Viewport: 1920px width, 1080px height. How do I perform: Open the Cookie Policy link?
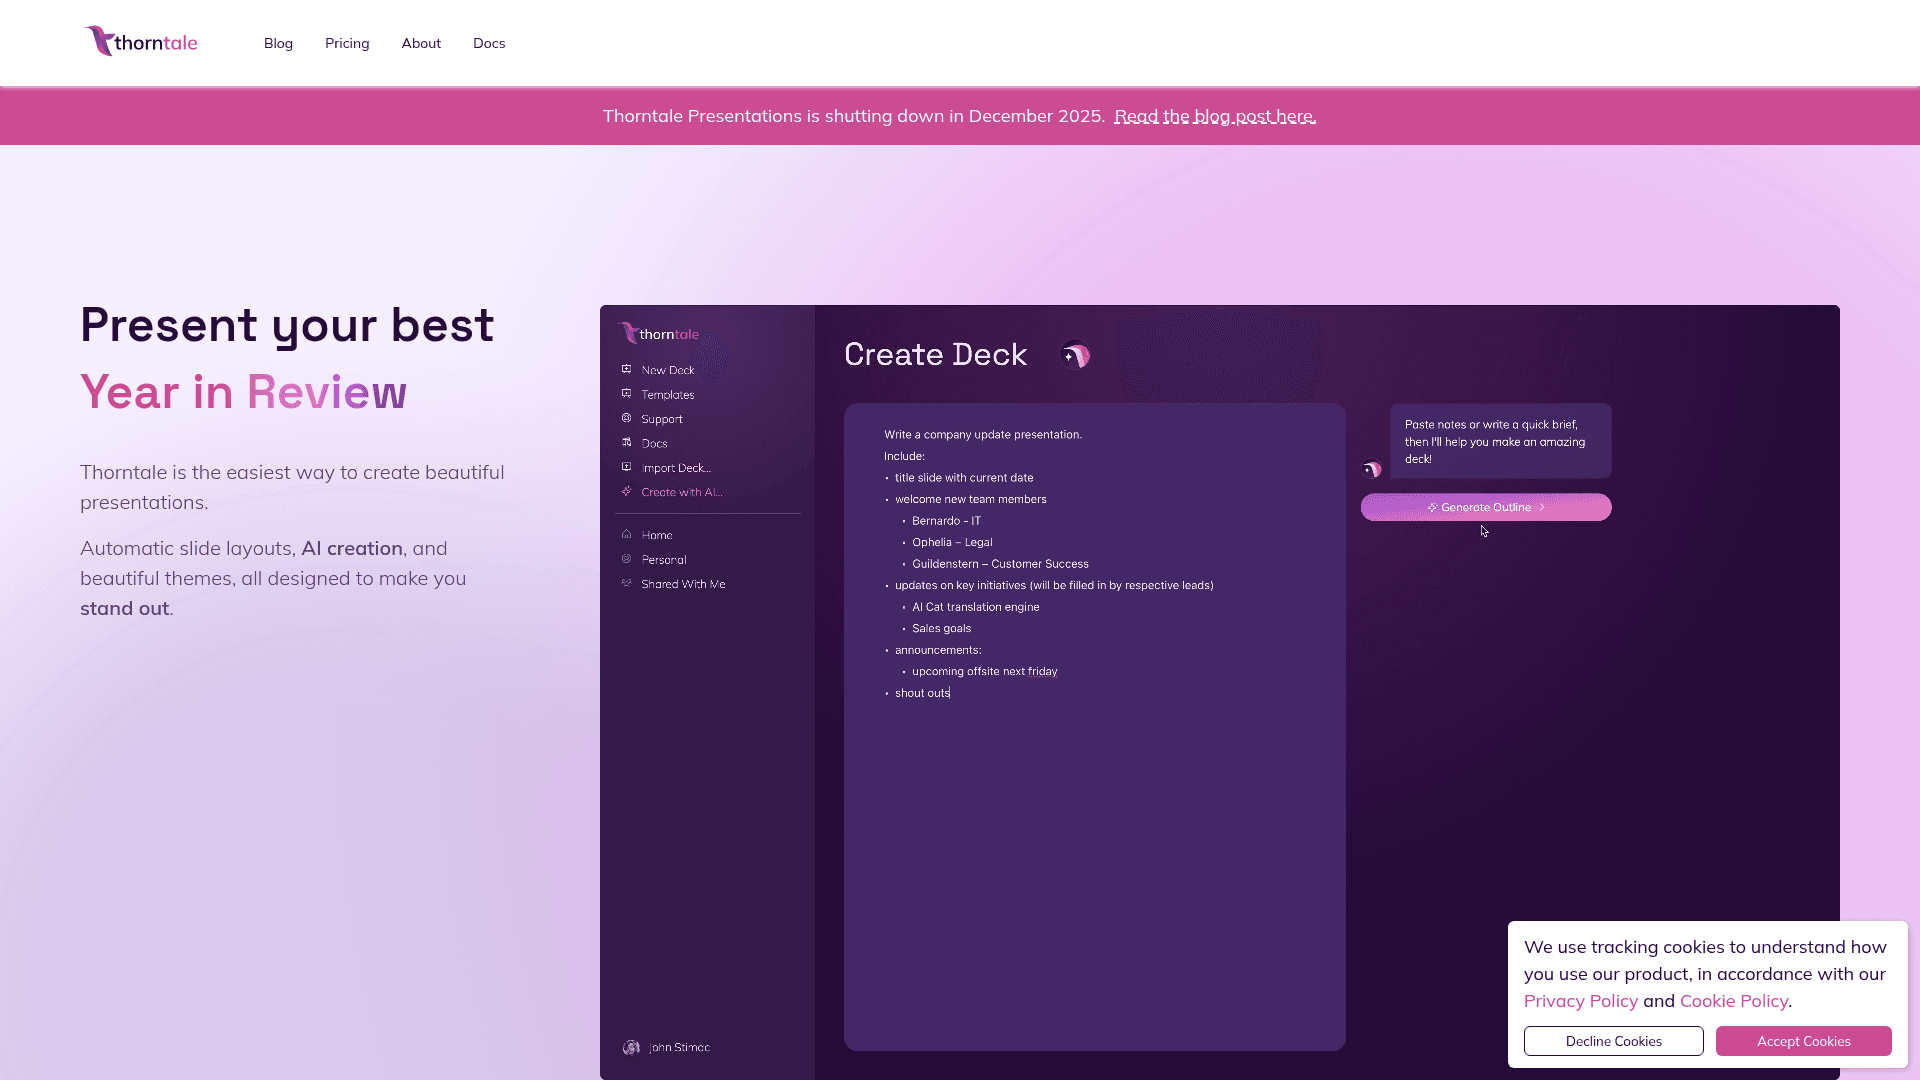tap(1734, 1001)
